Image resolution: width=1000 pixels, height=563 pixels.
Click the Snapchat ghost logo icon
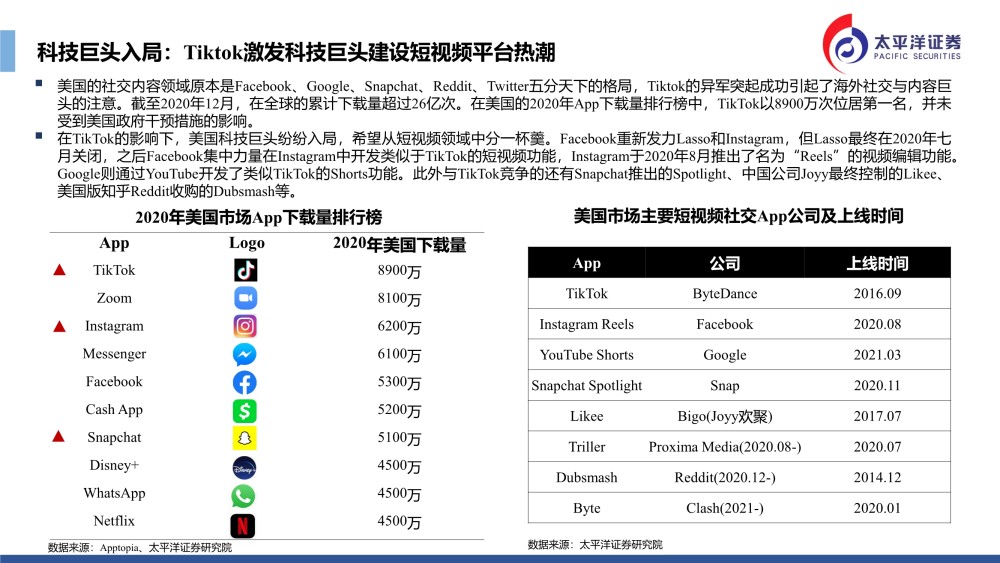point(245,438)
